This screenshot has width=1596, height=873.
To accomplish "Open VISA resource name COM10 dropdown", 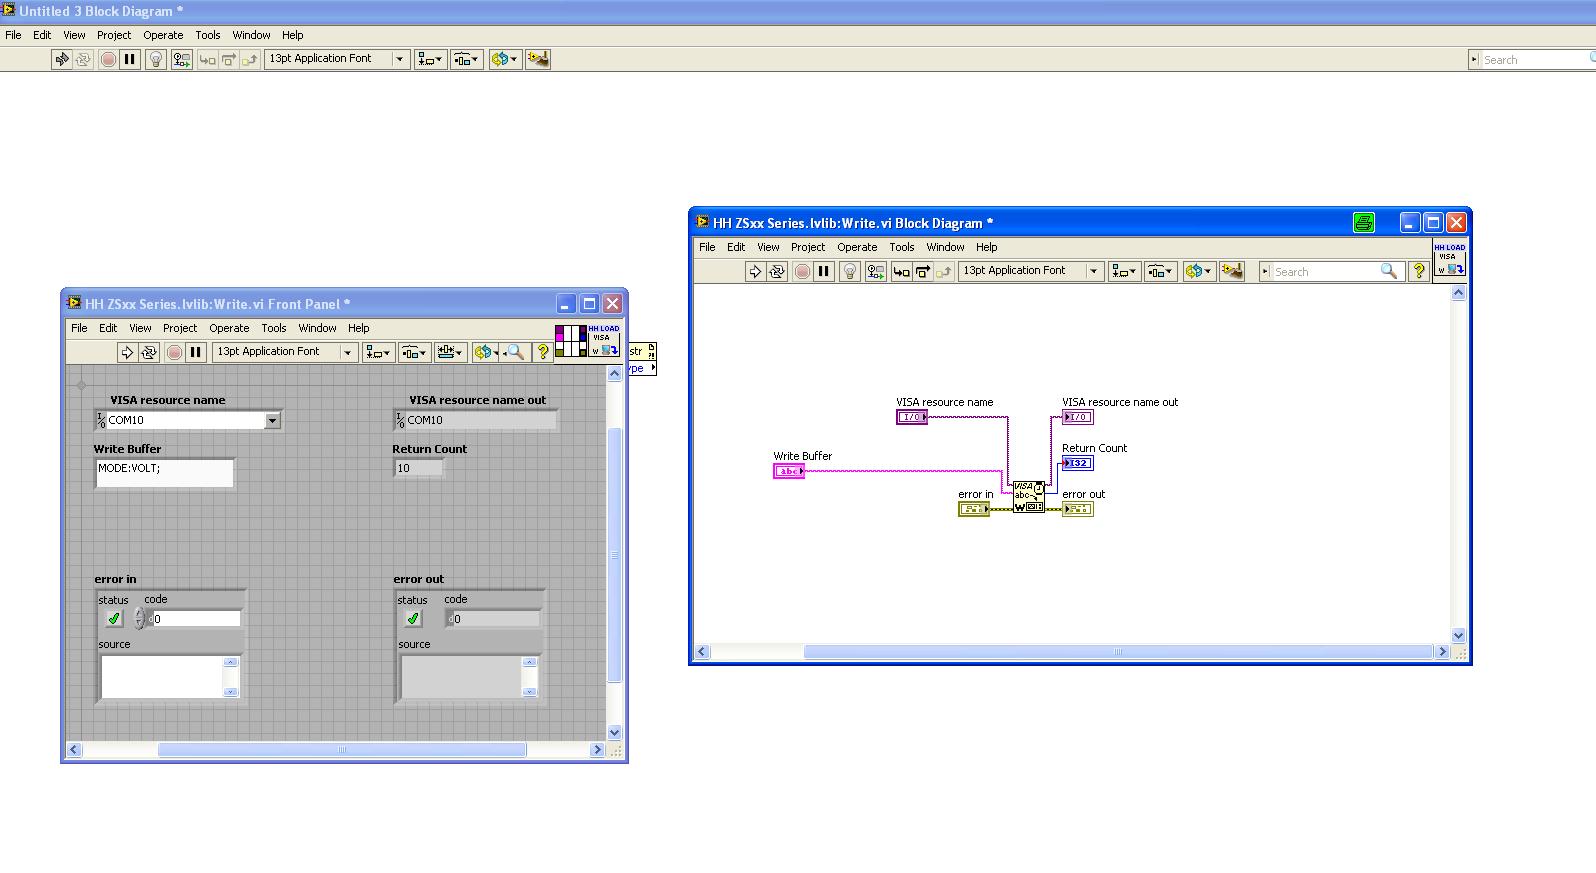I will [x=272, y=421].
